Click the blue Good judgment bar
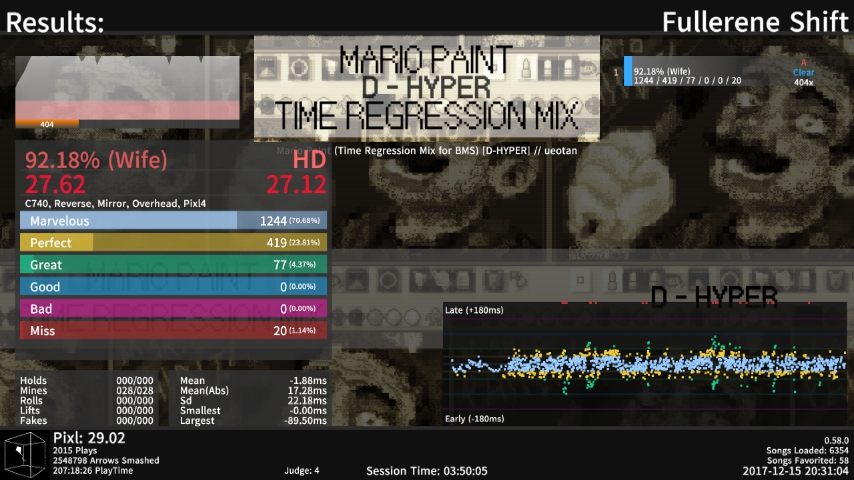The width and height of the screenshot is (854, 480). coord(173,287)
